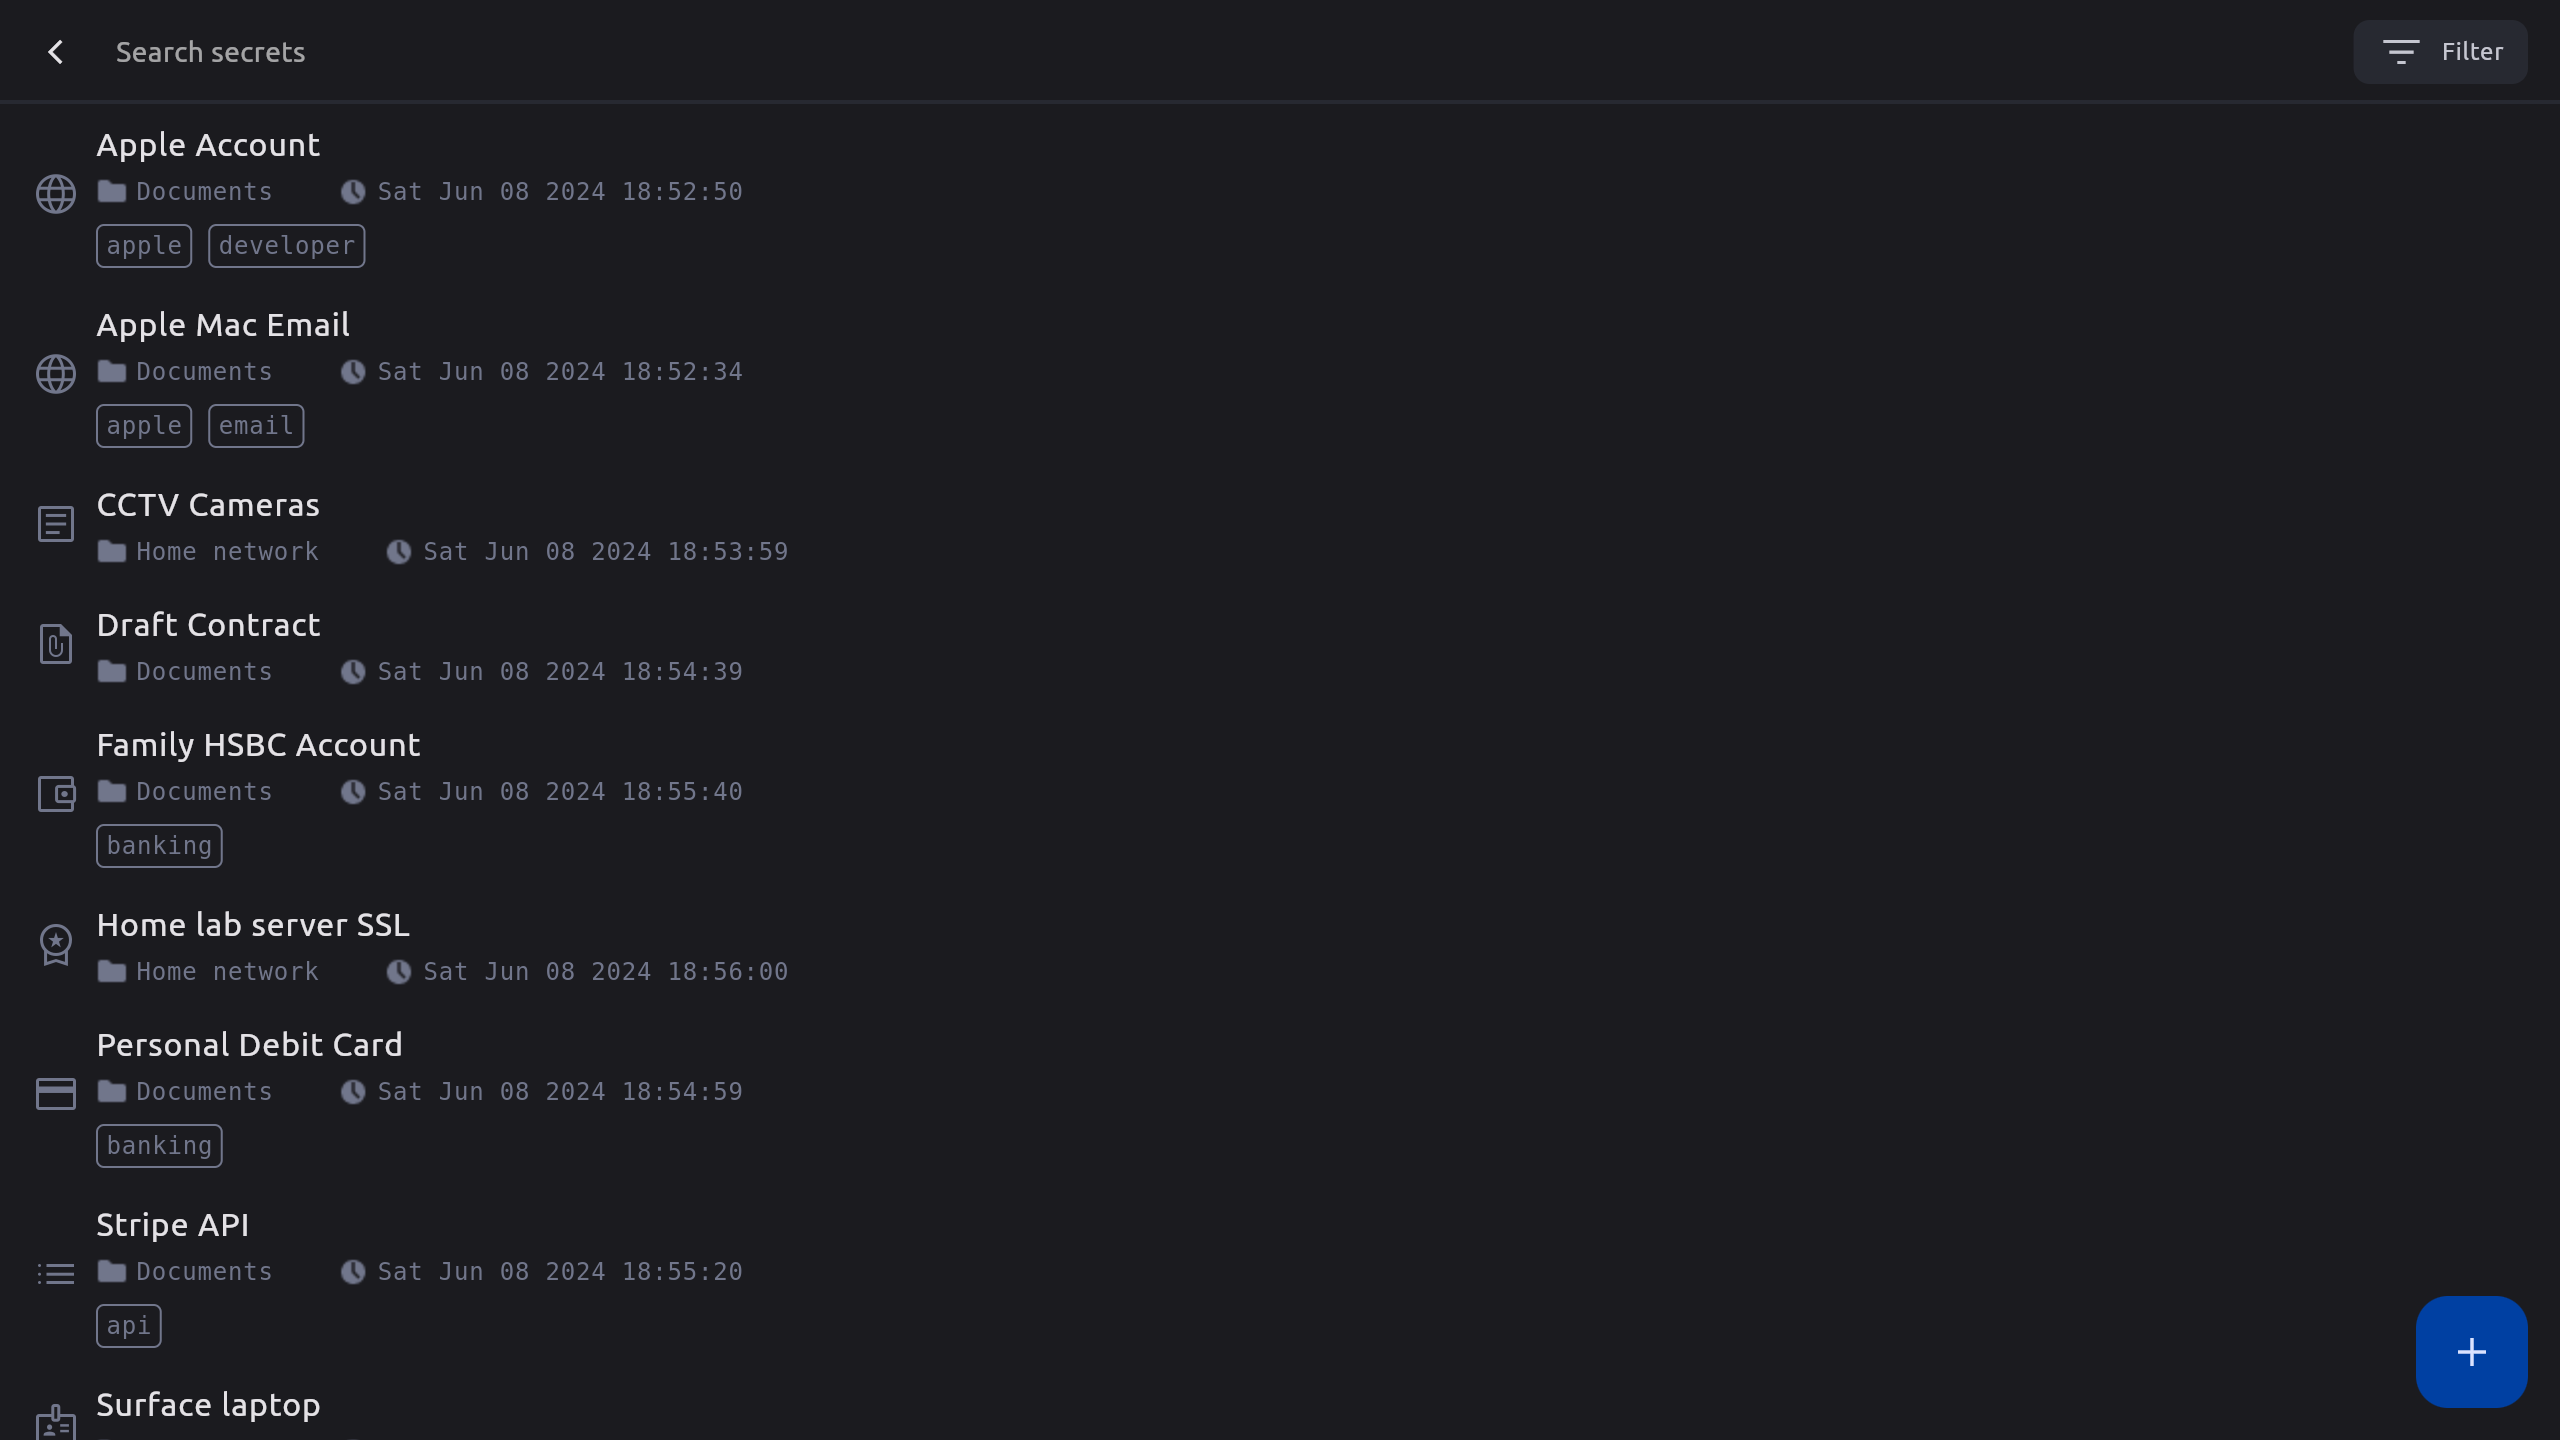Click the wallet icon beside Family HSBC Account
The image size is (2560, 1440).
56,794
